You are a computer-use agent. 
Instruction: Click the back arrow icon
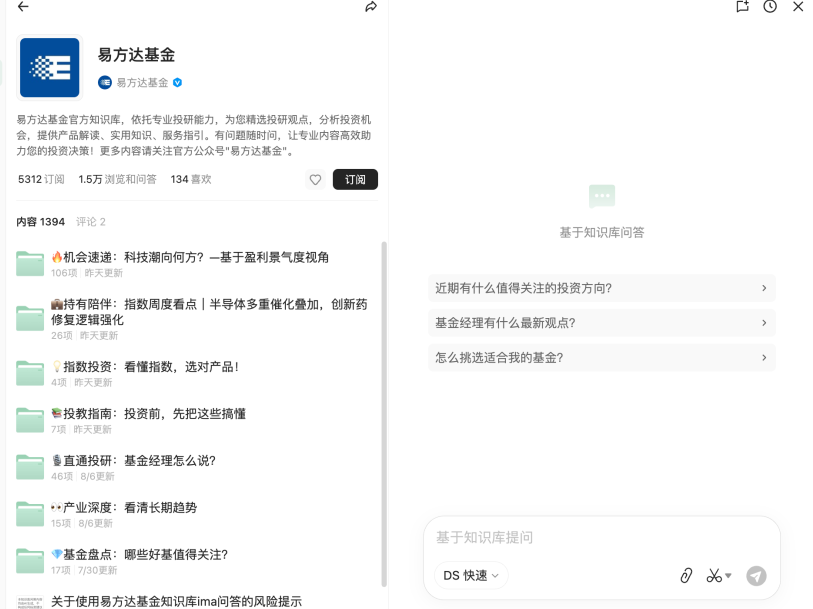click(x=23, y=6)
